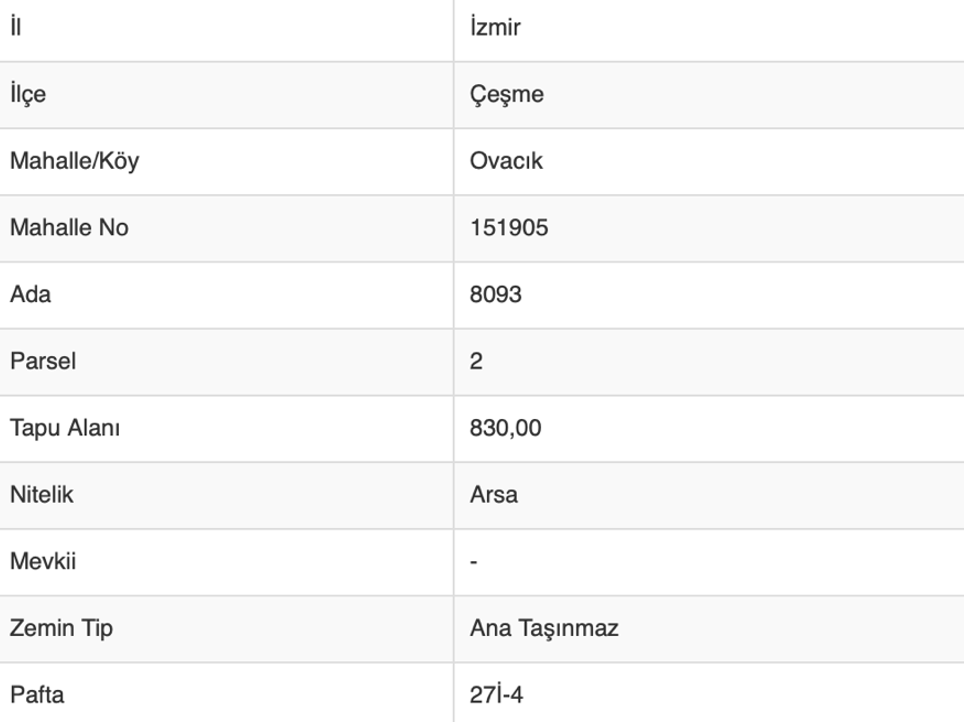Click the Ada value 8093
This screenshot has width=964, height=722.
pyautogui.click(x=496, y=295)
